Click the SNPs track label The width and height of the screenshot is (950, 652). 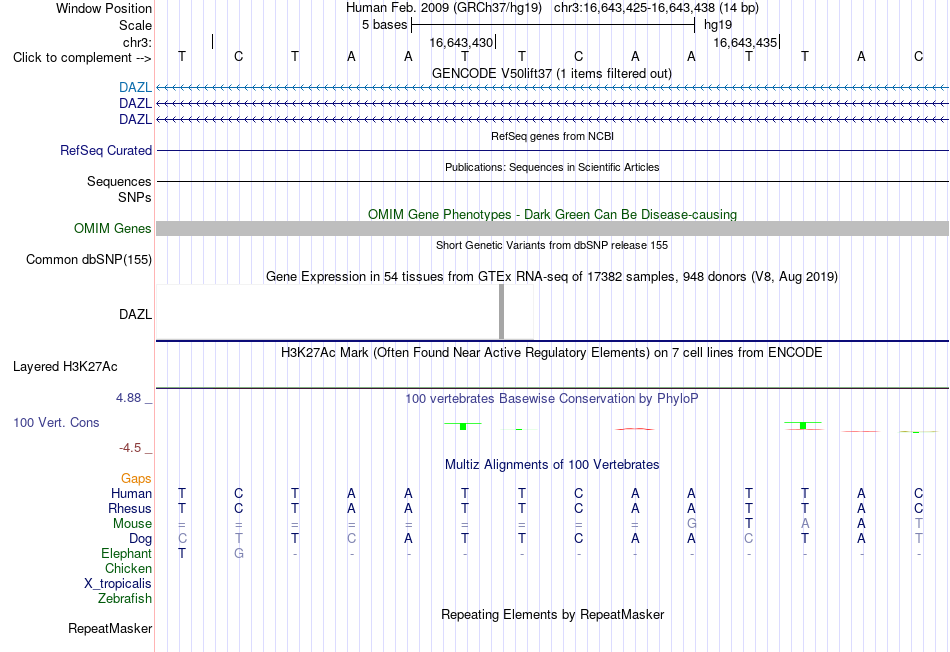coord(135,198)
